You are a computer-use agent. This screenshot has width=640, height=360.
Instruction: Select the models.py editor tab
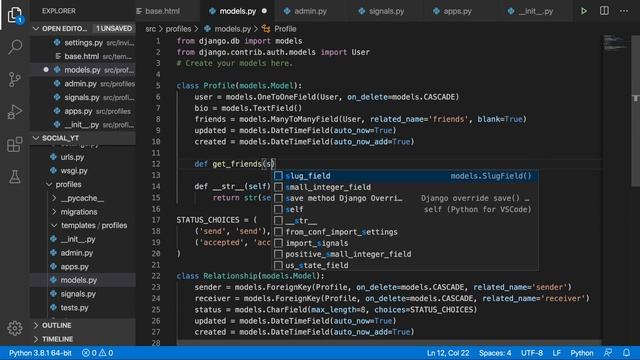coord(237,11)
